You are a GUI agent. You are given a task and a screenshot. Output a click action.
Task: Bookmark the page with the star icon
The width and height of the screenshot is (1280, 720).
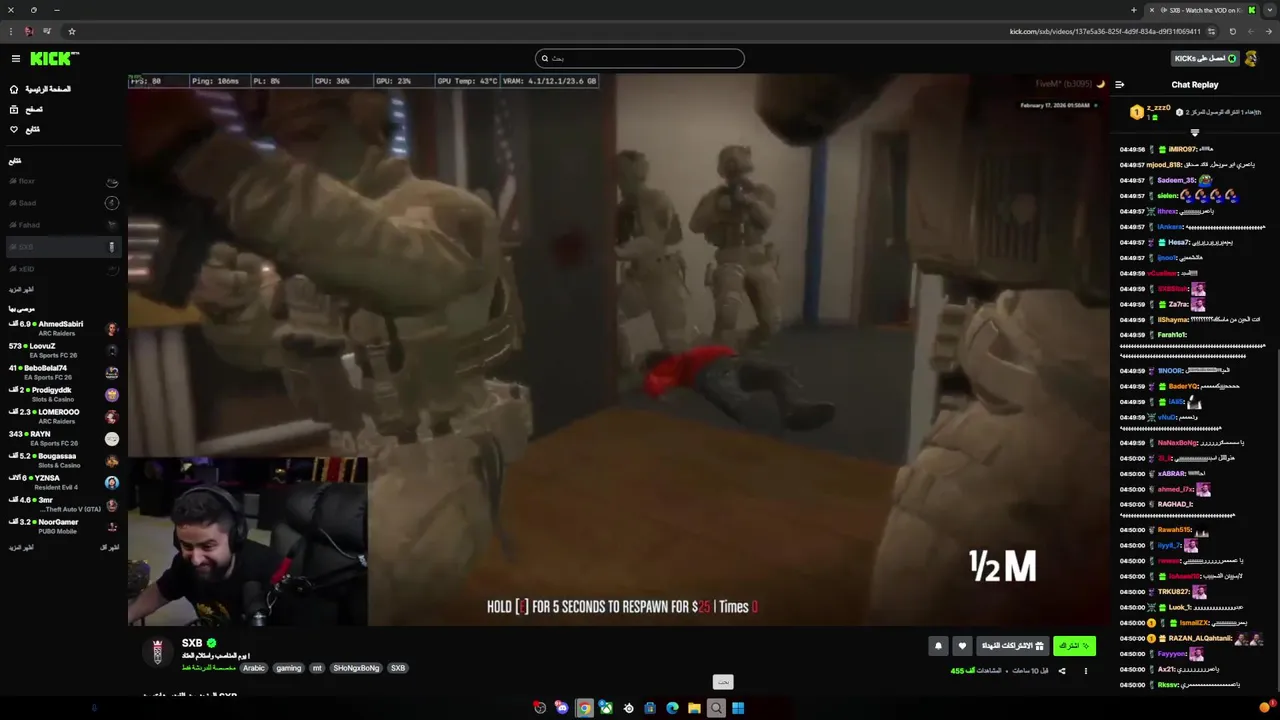[72, 31]
